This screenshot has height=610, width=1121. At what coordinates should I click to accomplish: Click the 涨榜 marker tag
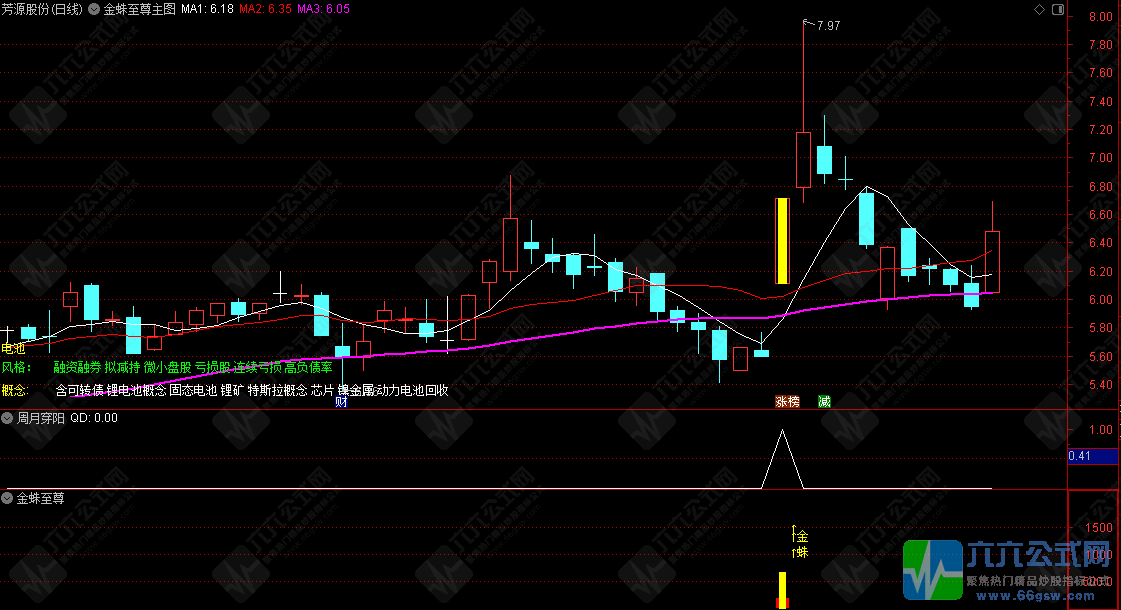click(787, 402)
